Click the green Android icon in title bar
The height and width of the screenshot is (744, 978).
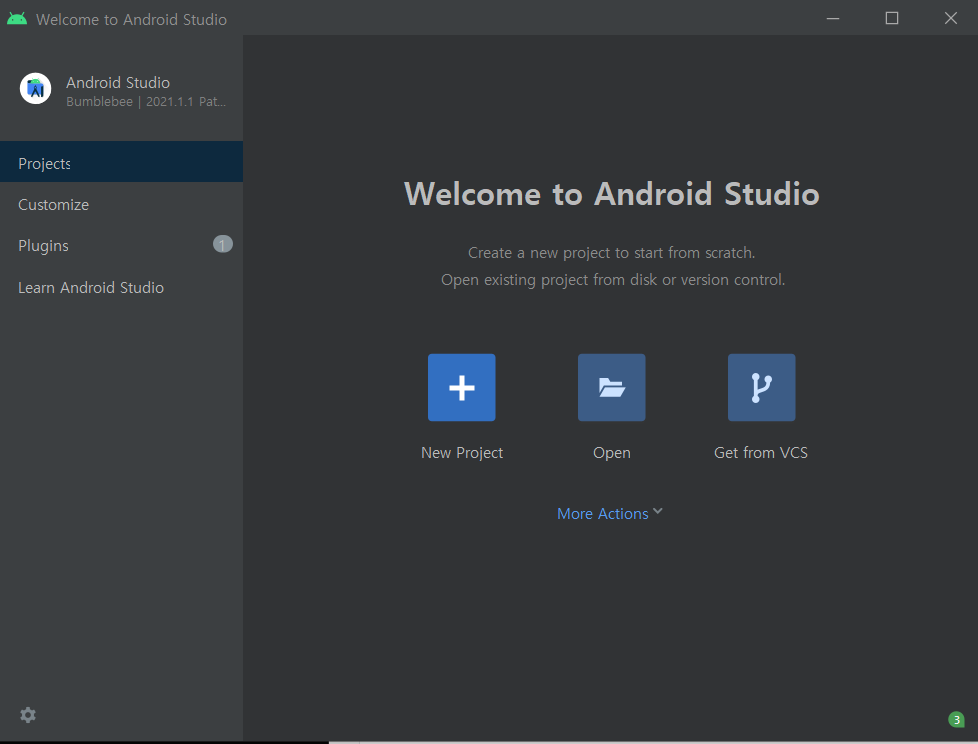click(17, 19)
